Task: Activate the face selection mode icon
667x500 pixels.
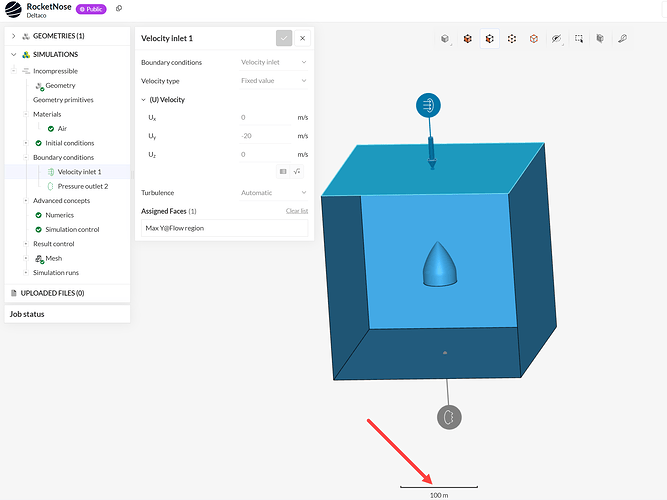Action: (490, 39)
